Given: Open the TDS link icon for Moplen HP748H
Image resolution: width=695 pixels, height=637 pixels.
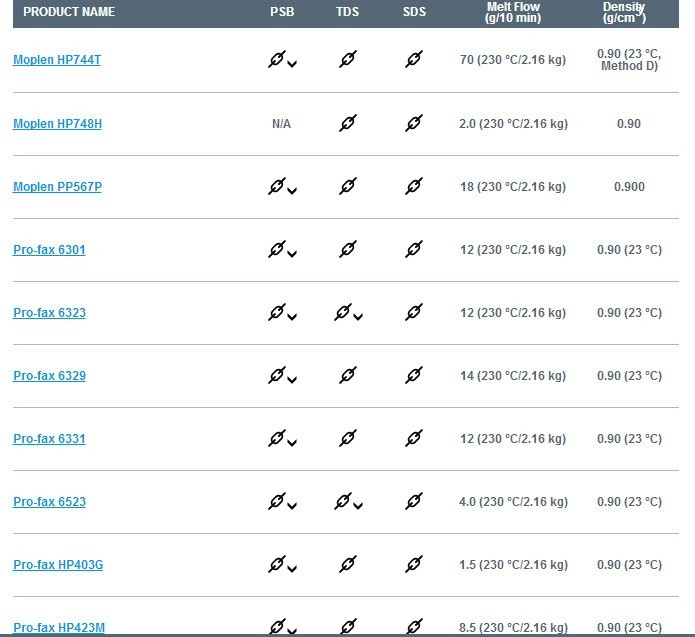Looking at the screenshot, I should pos(348,123).
